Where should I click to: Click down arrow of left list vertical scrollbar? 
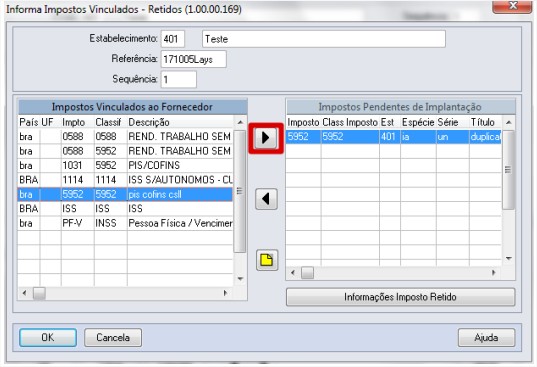(240, 279)
